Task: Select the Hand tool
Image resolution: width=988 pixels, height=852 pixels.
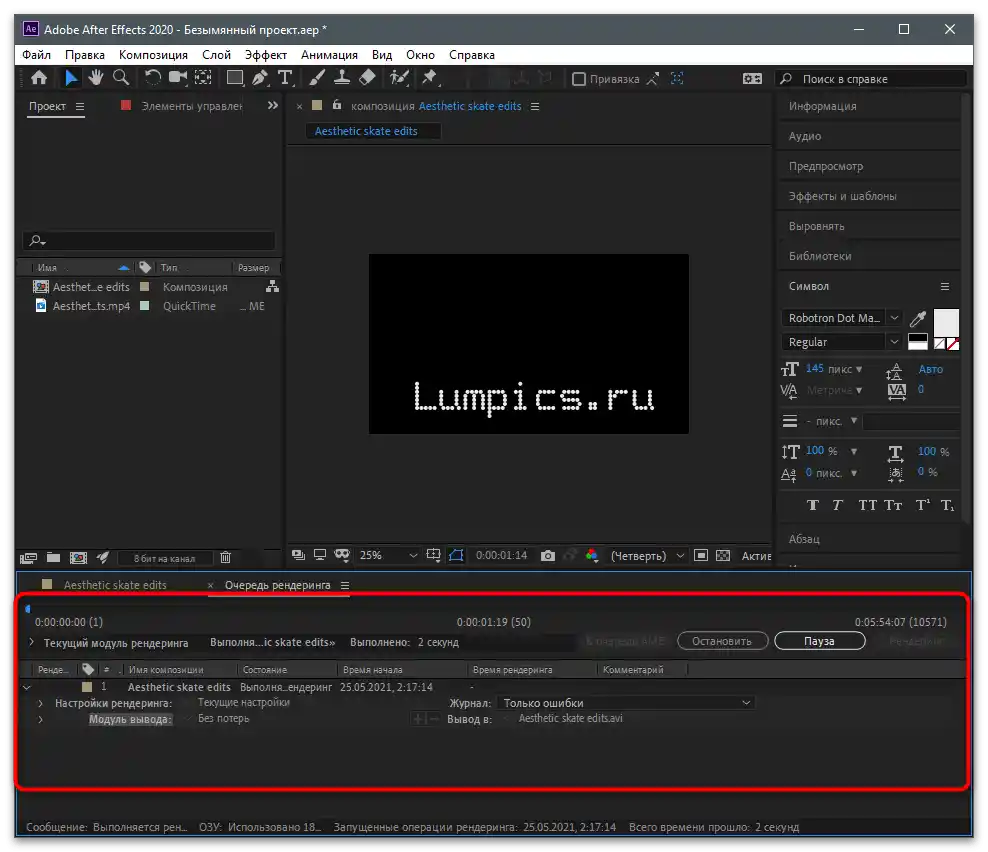Action: [x=96, y=78]
